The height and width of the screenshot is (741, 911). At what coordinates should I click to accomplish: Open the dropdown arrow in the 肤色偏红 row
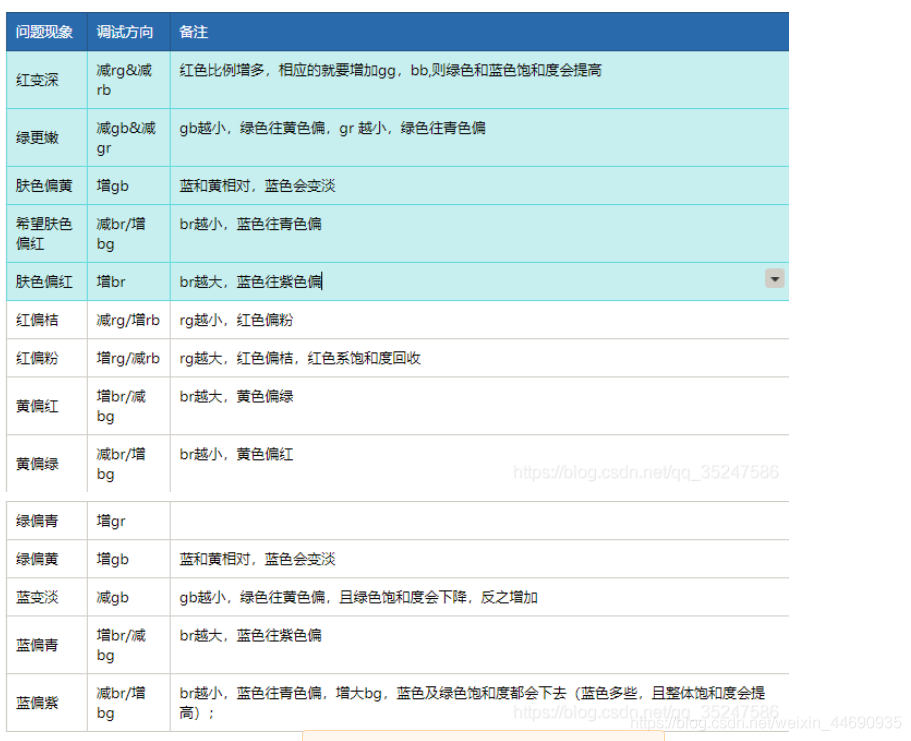coord(774,278)
